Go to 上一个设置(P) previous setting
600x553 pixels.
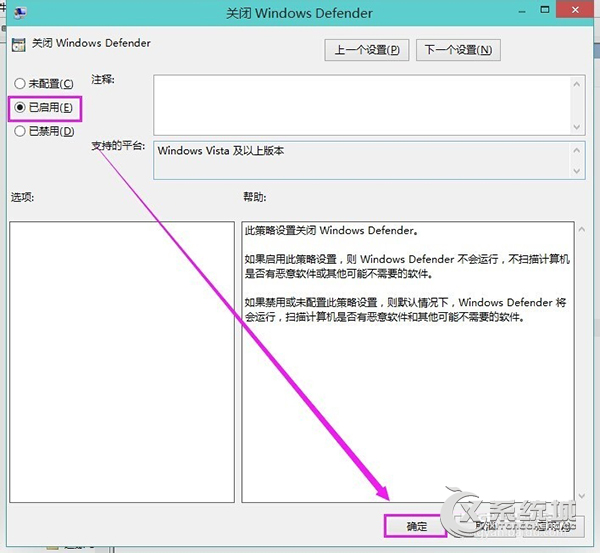[367, 50]
